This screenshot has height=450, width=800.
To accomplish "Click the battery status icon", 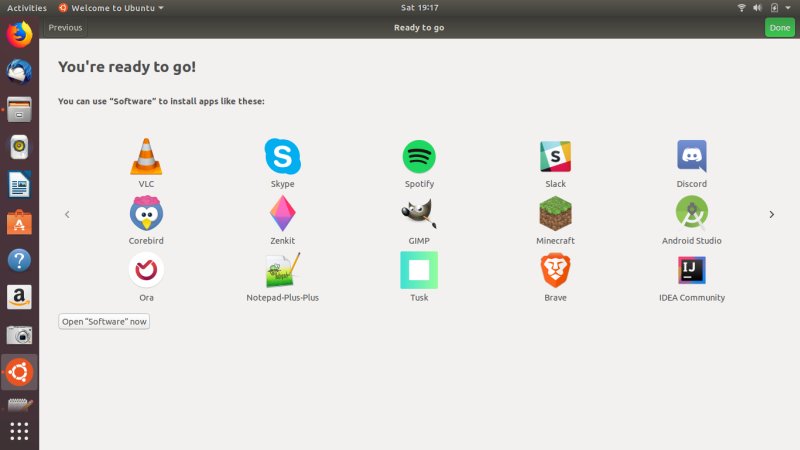I will pyautogui.click(x=774, y=8).
